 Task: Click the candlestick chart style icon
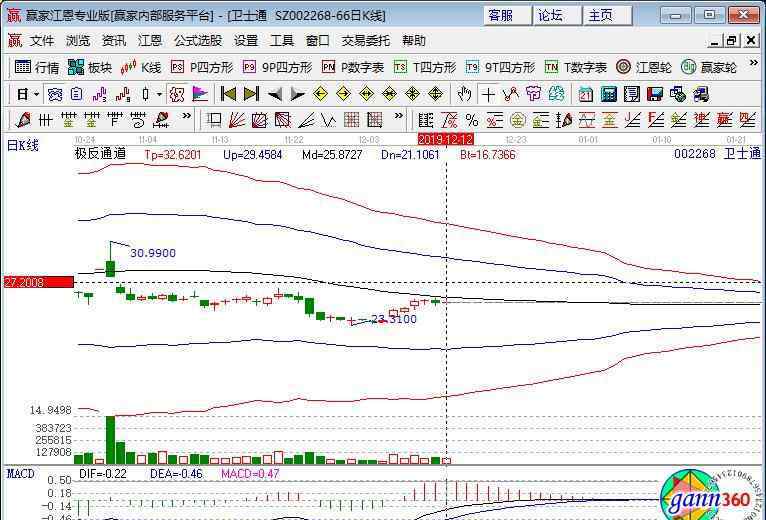[146, 94]
